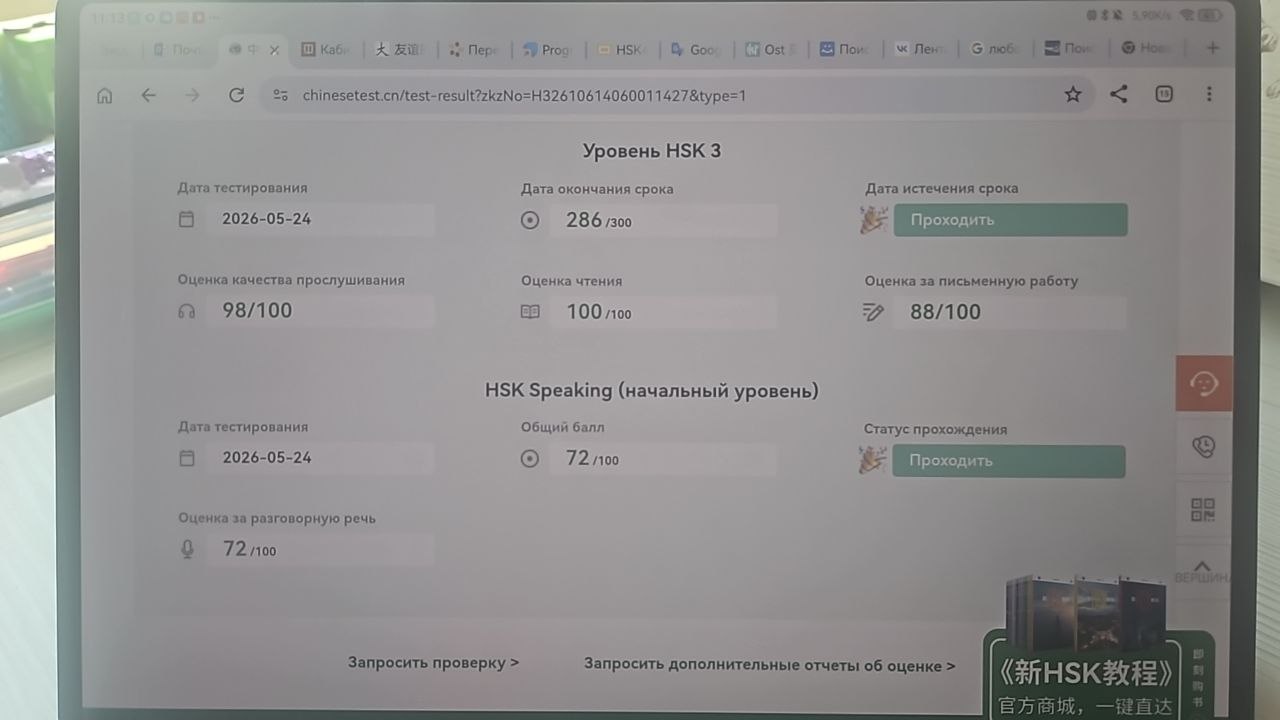Select the listening score 98/100
This screenshot has width=1280, height=720.
click(257, 310)
